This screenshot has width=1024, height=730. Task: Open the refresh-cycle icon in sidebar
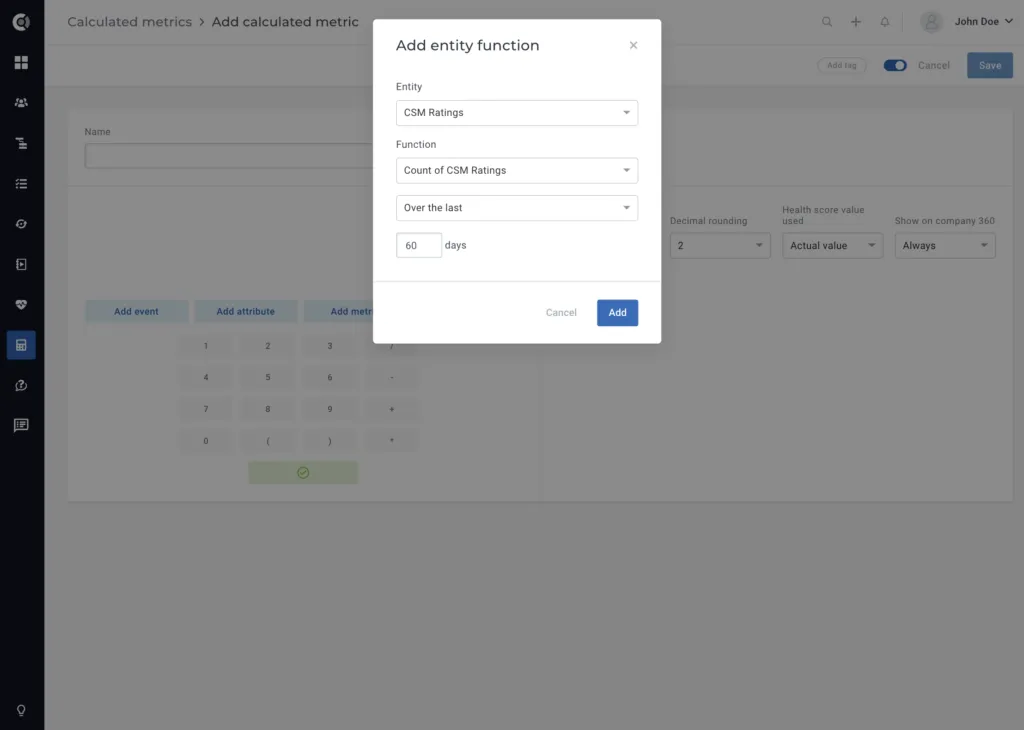pos(21,224)
